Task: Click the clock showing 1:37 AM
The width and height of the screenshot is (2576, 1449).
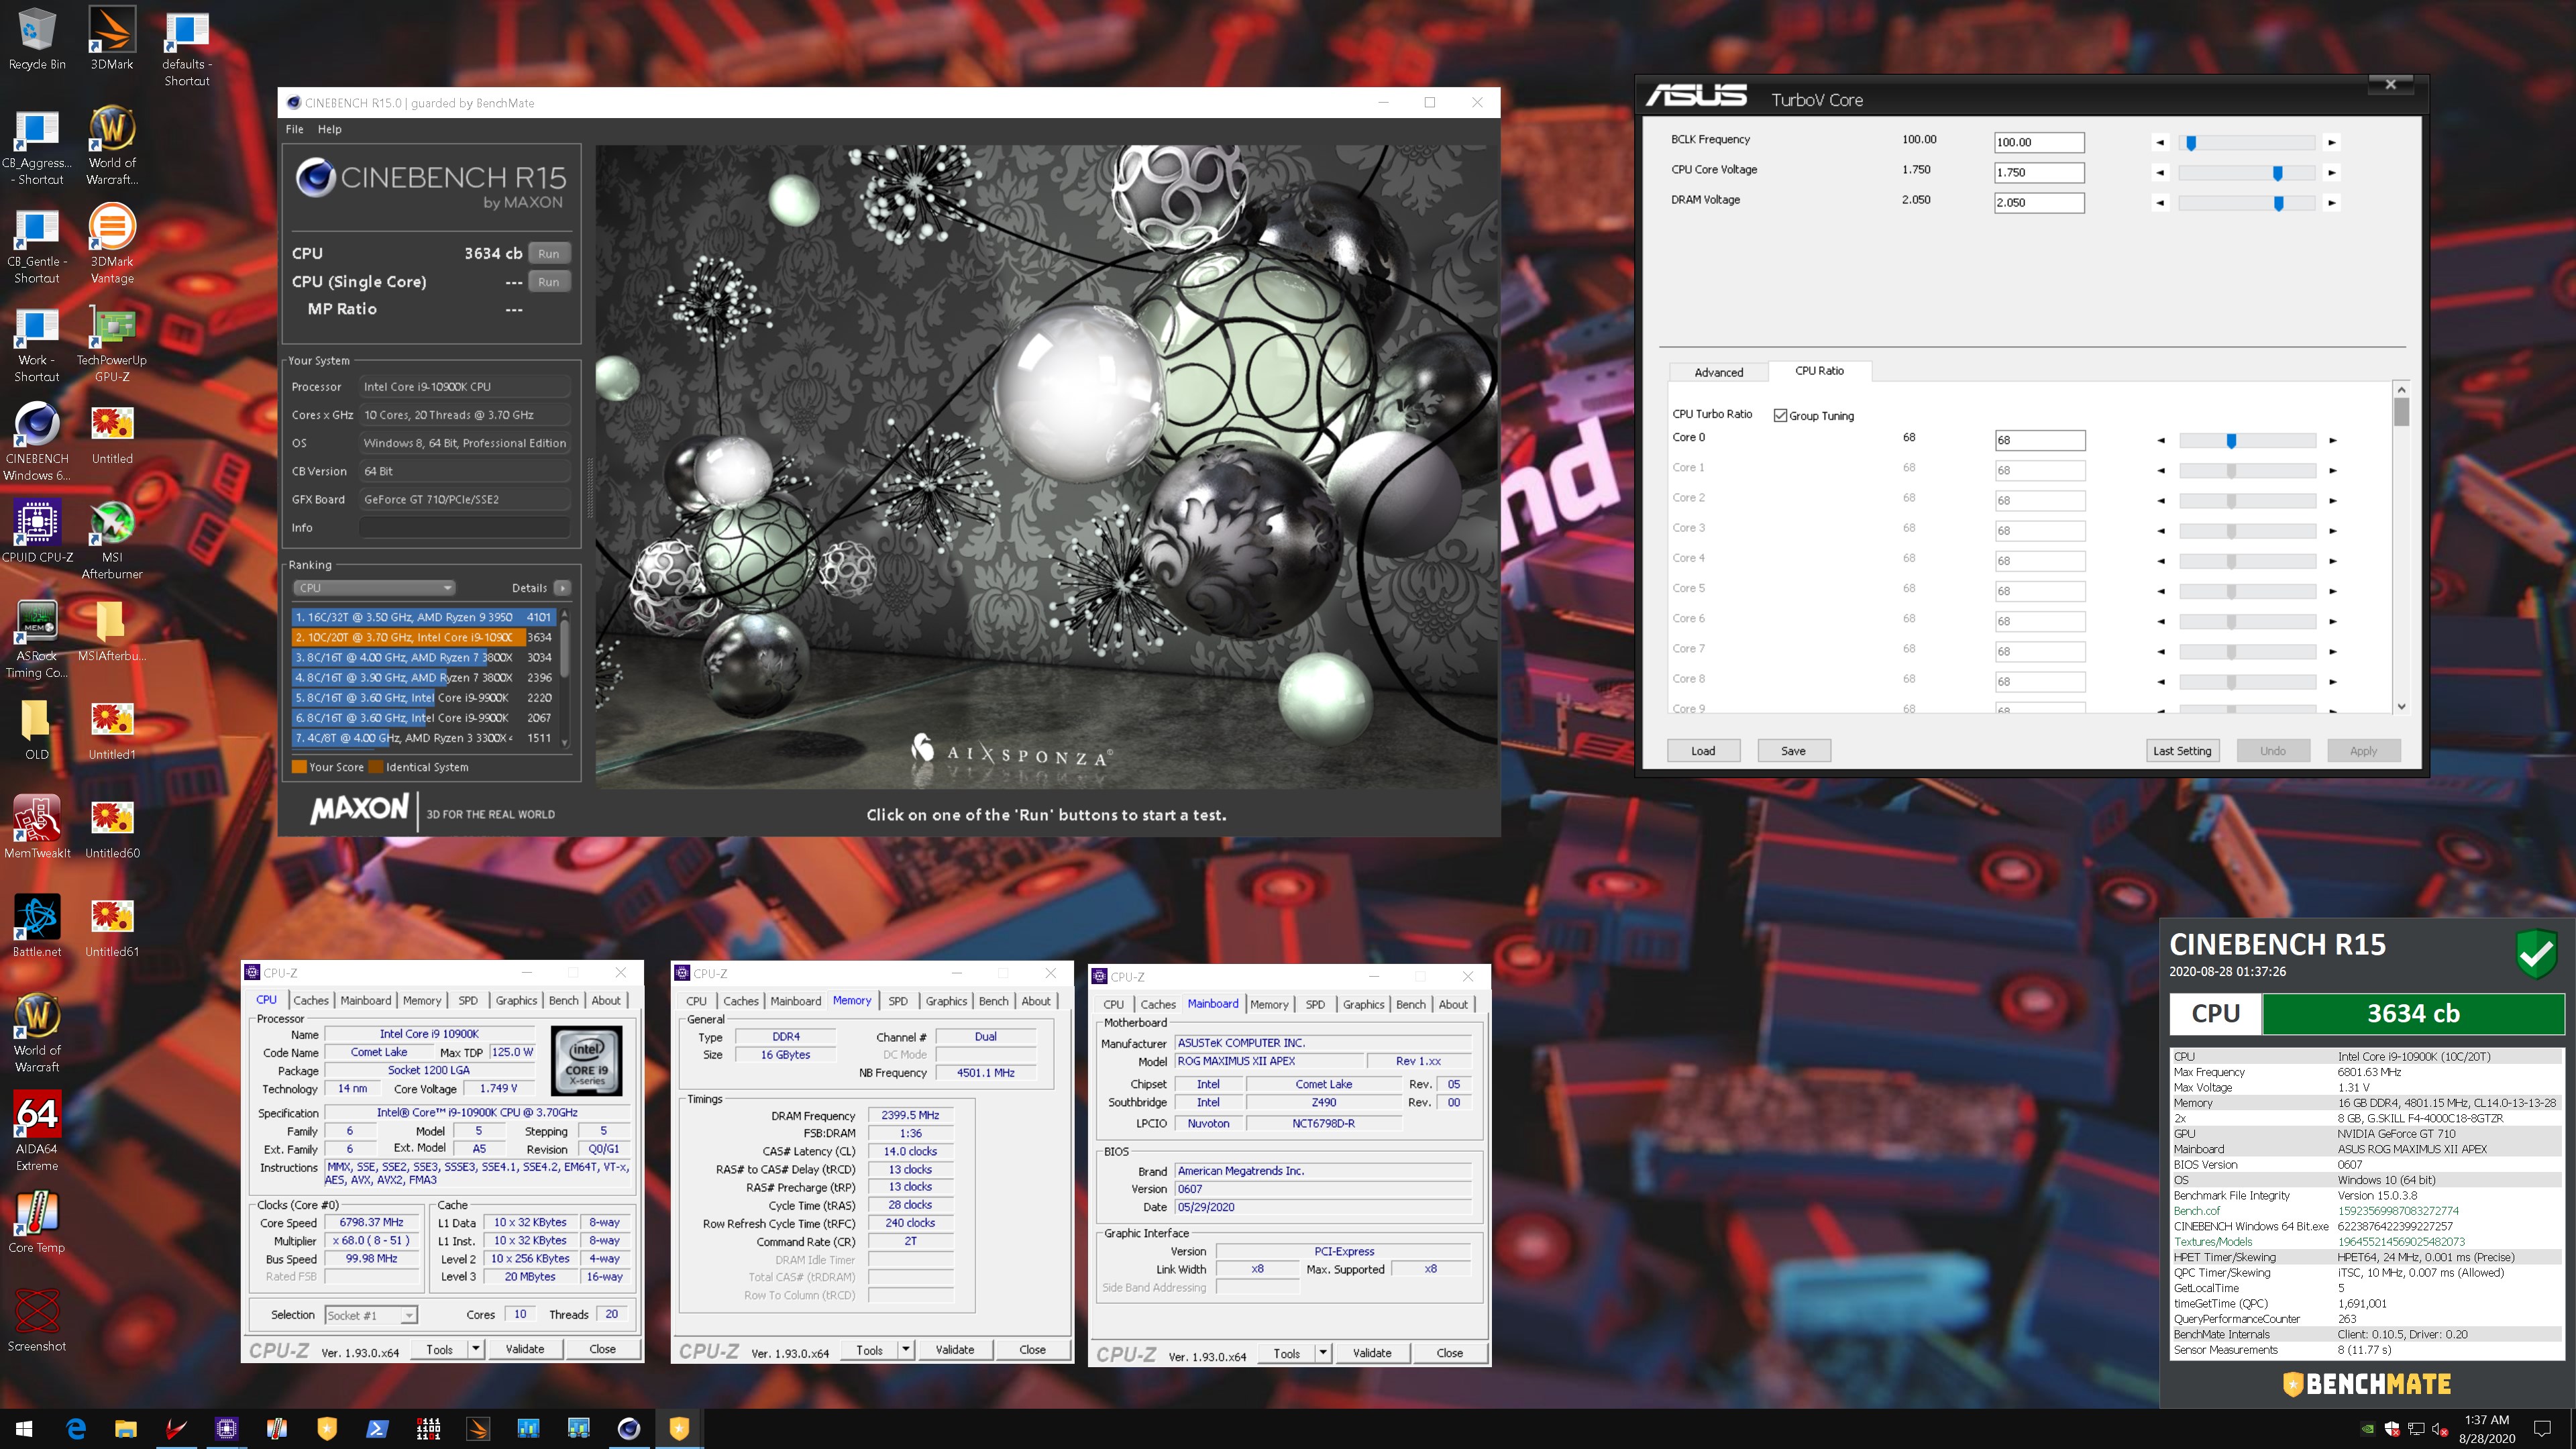Action: pyautogui.click(x=2486, y=1420)
